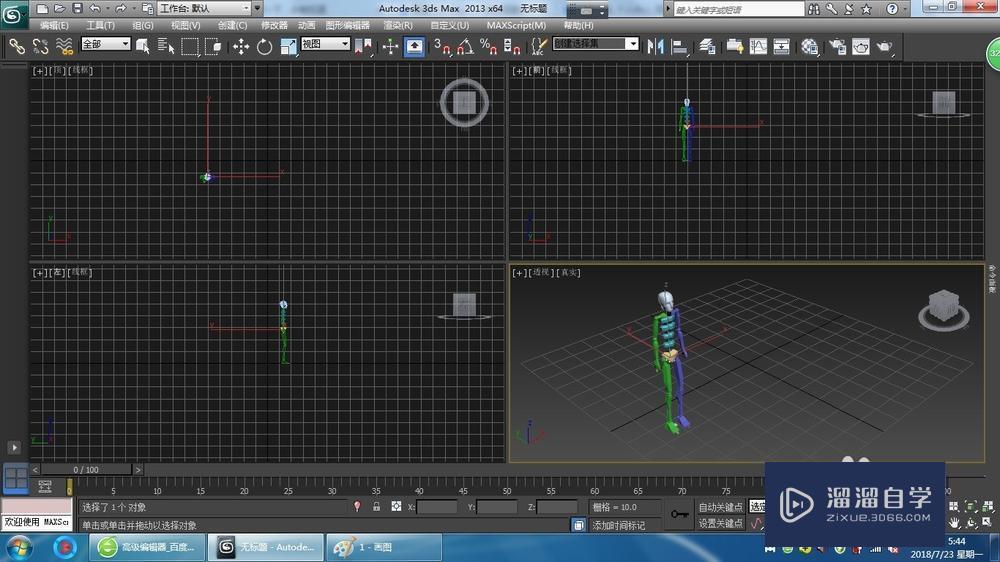Toggle the Selection Lock padlock
Viewport: 1000px width, 562px height.
click(x=376, y=507)
